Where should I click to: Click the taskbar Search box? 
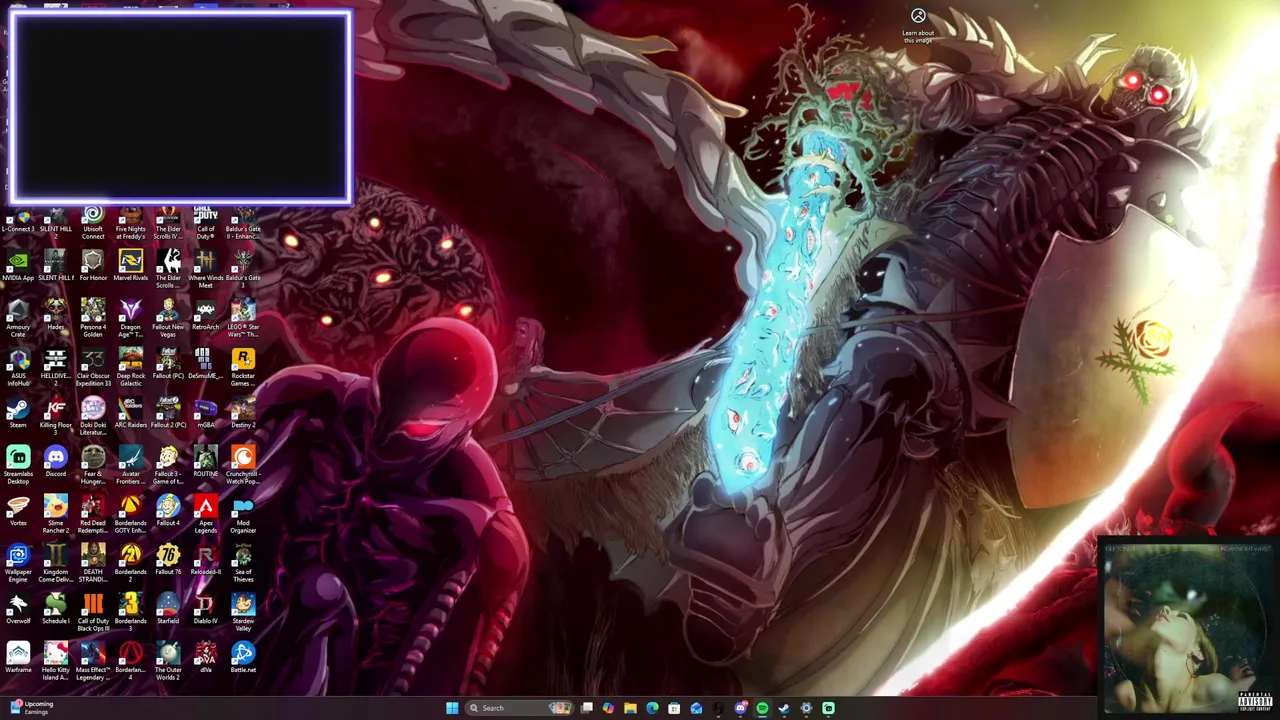[521, 708]
